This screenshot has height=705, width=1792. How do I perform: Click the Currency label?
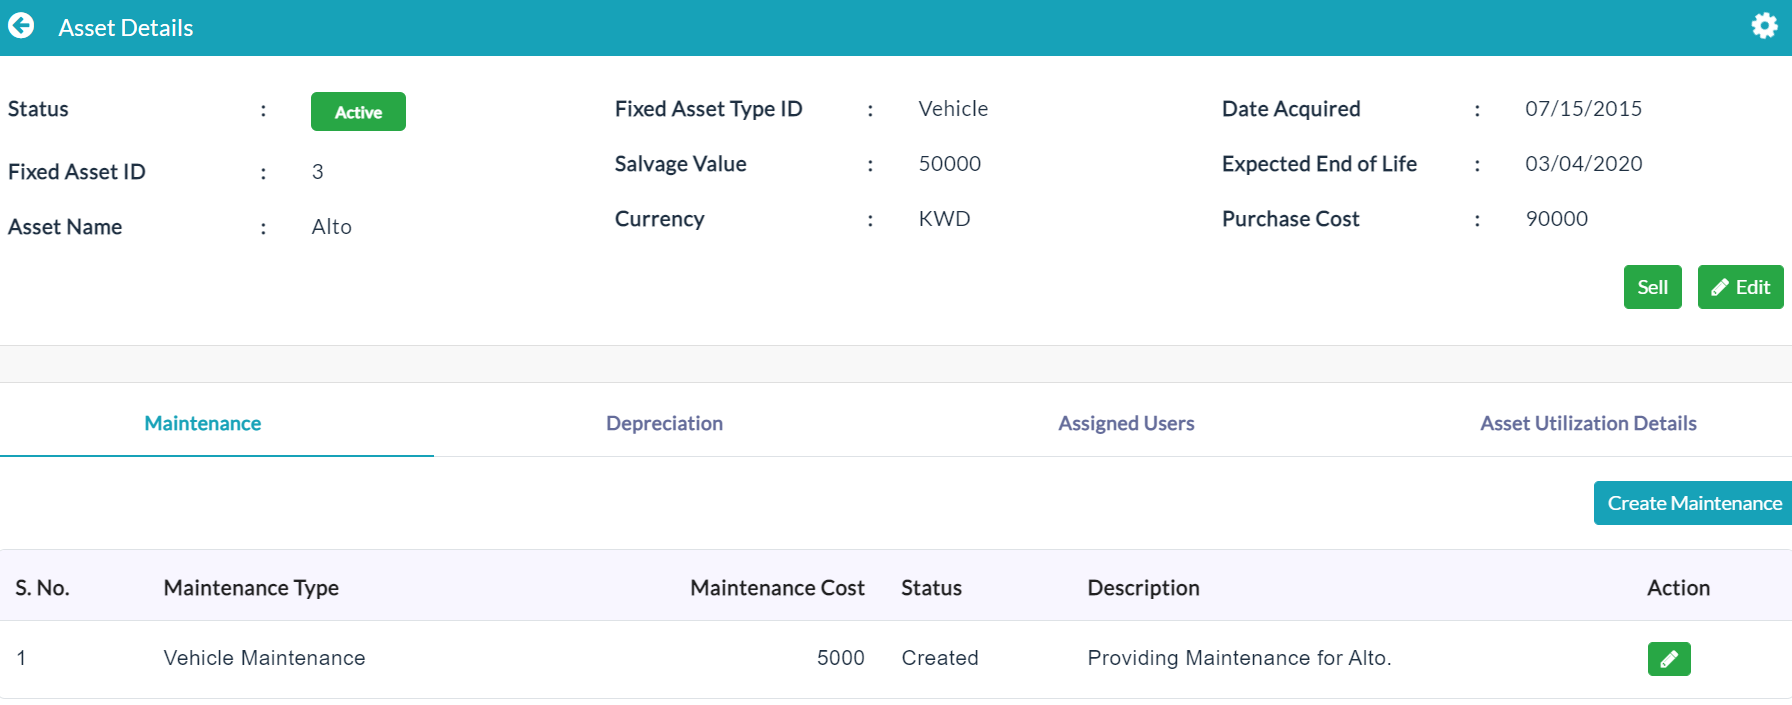[659, 219]
